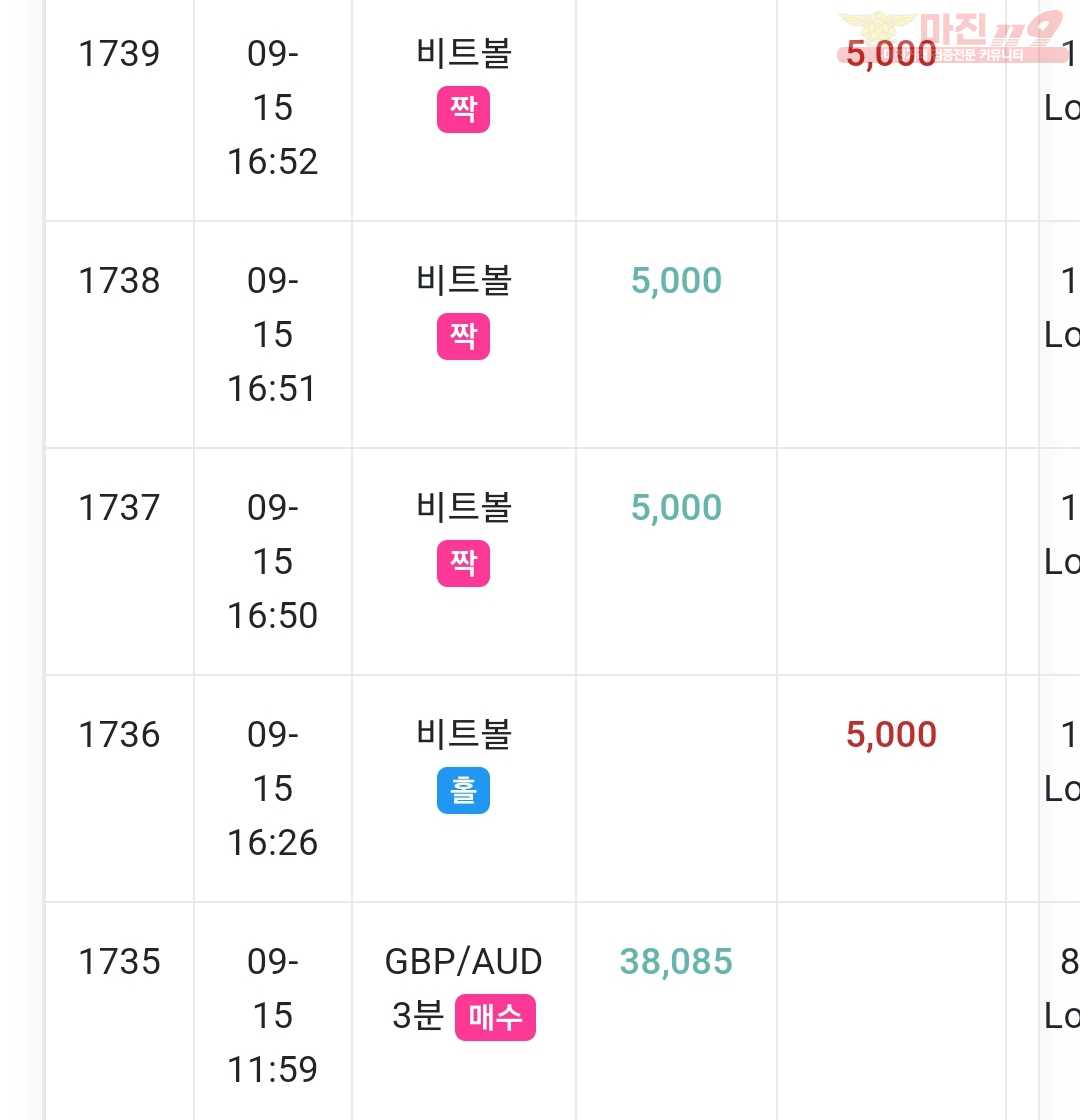1080x1120 pixels.
Task: Select bet number 1736
Action: click(x=119, y=735)
